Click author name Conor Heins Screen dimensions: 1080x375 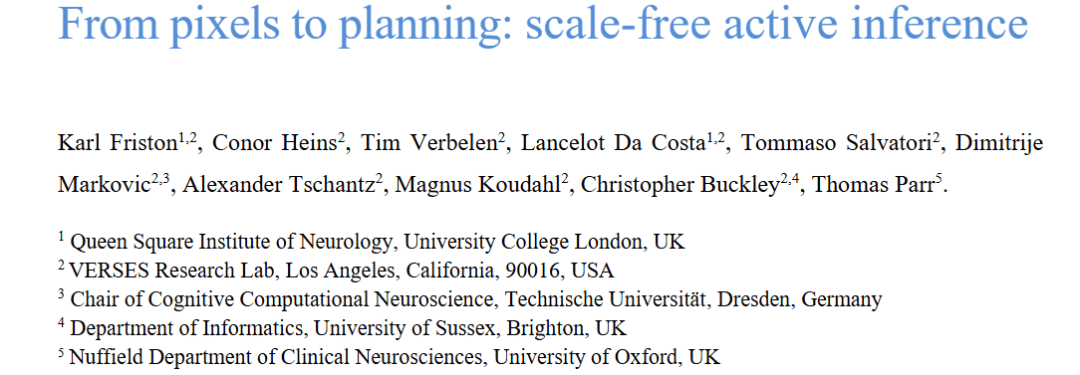click(x=273, y=142)
